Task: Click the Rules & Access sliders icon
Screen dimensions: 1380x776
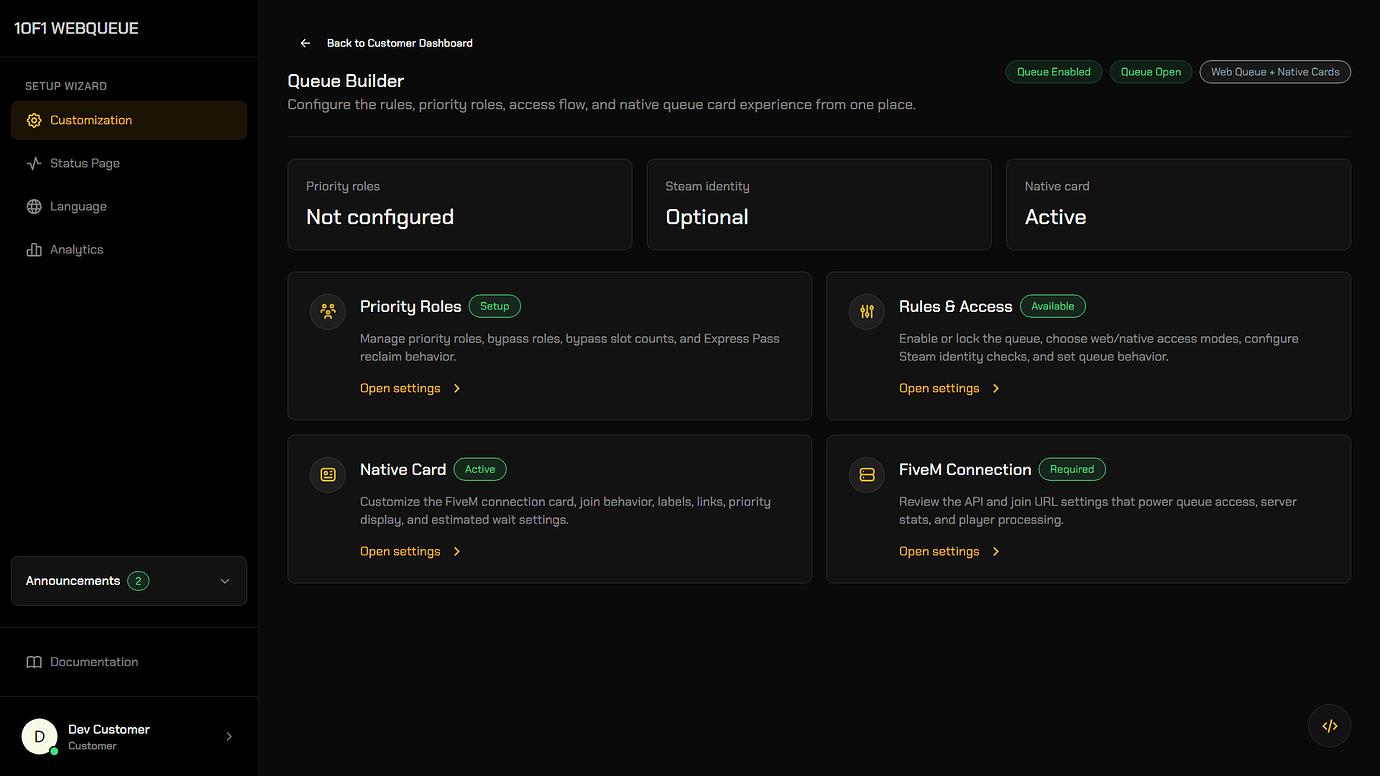Action: coord(867,311)
